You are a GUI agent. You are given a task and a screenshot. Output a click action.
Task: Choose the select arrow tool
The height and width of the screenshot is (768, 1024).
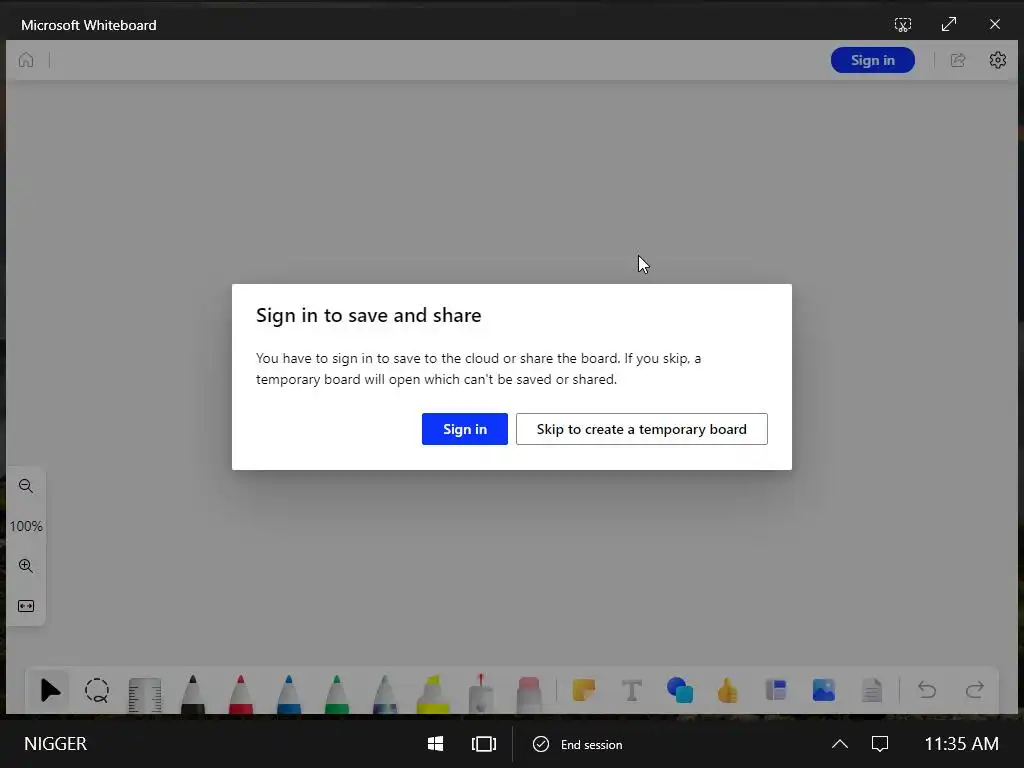(x=50, y=690)
